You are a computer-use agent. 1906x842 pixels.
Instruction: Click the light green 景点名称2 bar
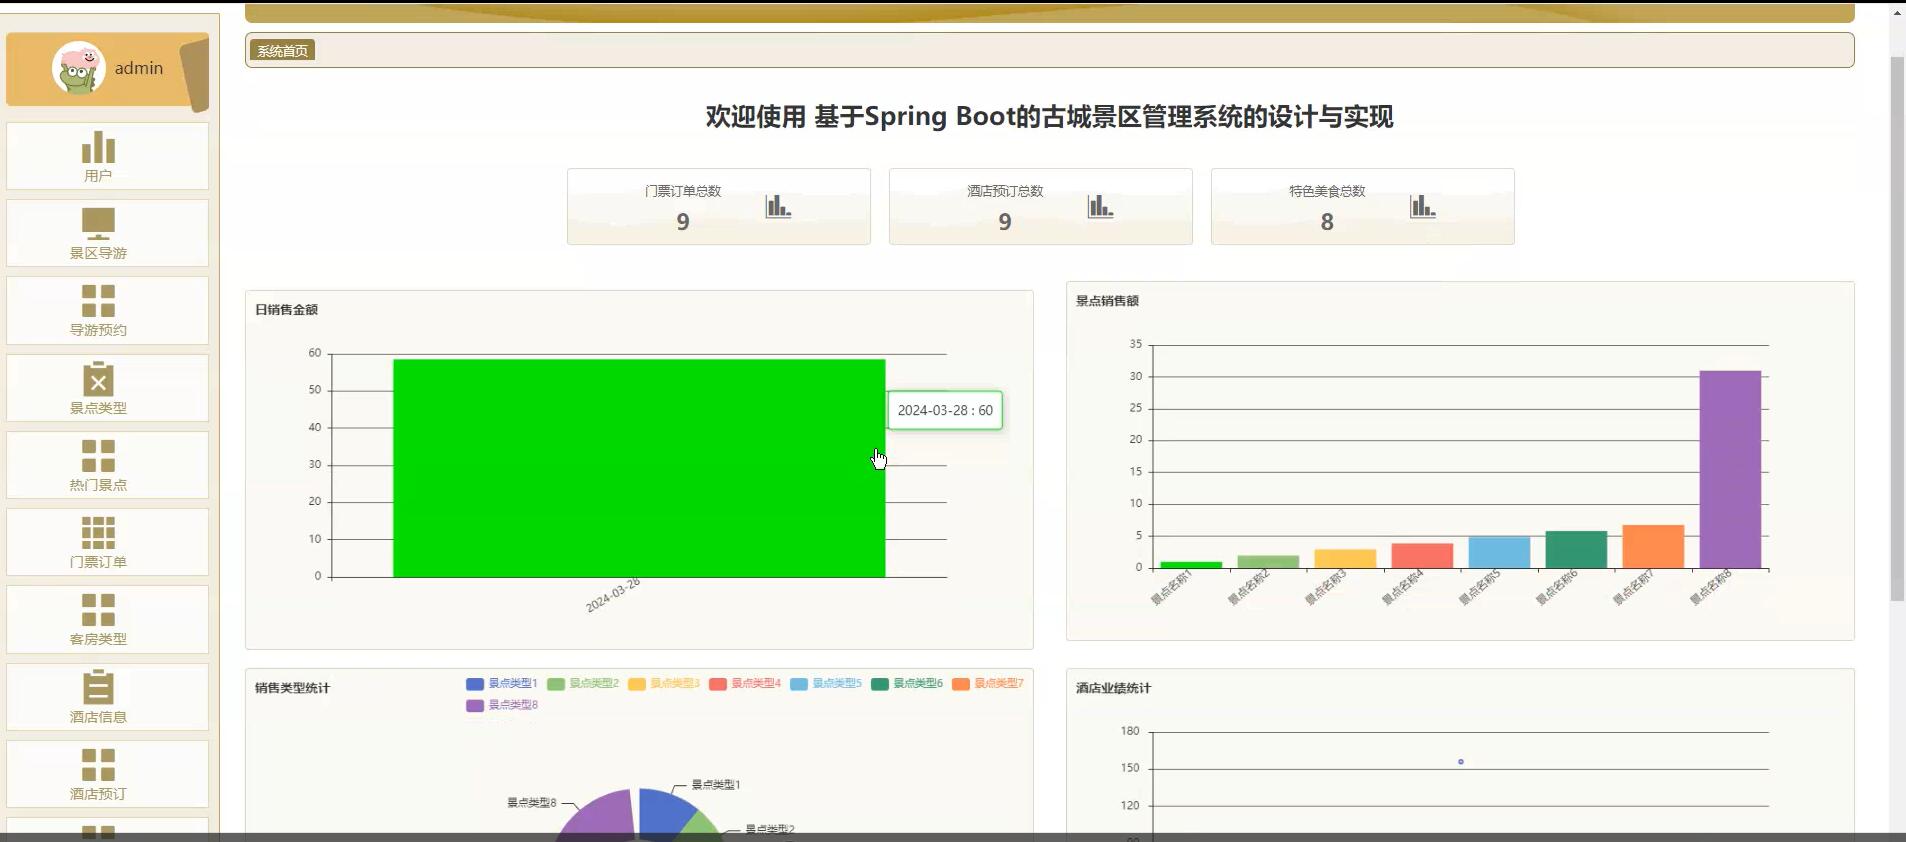point(1268,562)
